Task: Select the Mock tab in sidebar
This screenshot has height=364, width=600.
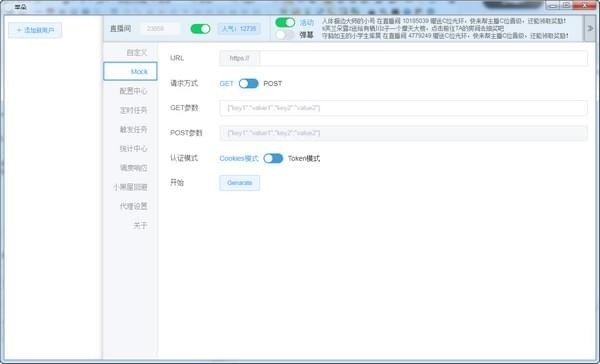Action: [x=130, y=71]
